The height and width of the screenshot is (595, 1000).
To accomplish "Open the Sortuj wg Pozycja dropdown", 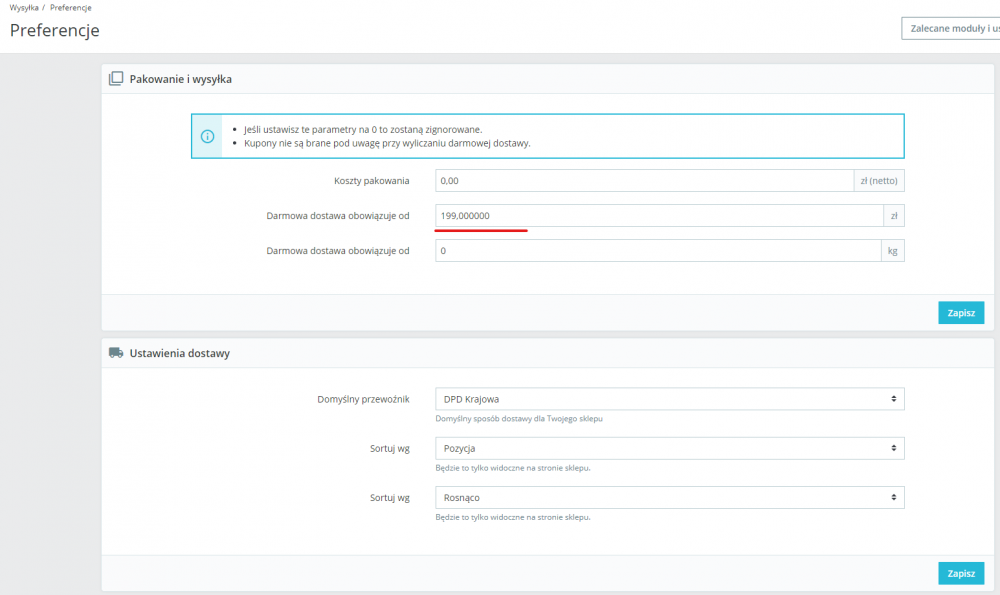I will pyautogui.click(x=670, y=448).
